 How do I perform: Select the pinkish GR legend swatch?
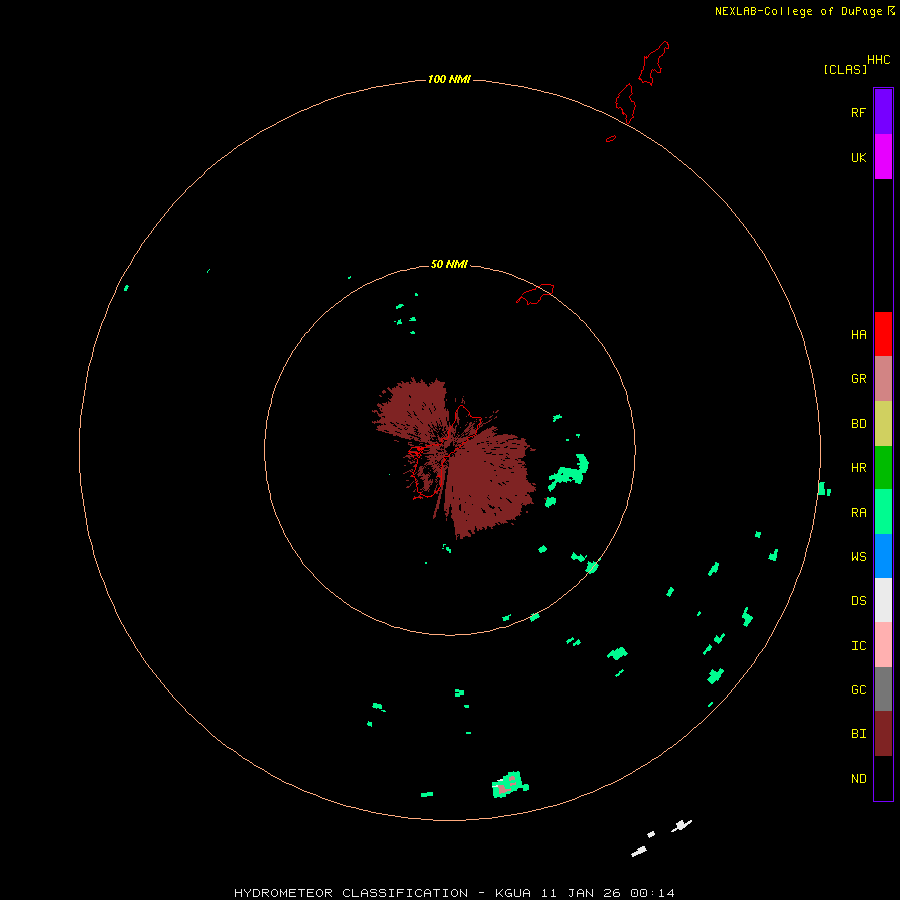click(x=883, y=379)
